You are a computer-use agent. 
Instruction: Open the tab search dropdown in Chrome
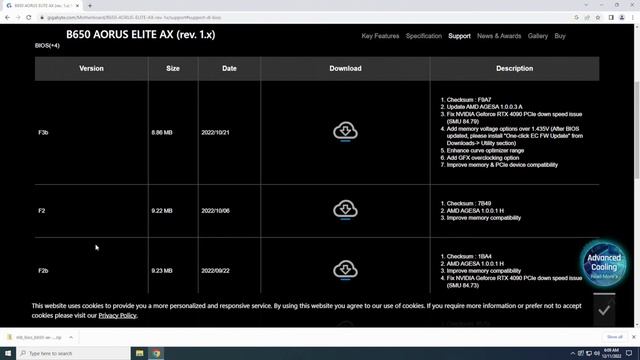[x=586, y=5]
